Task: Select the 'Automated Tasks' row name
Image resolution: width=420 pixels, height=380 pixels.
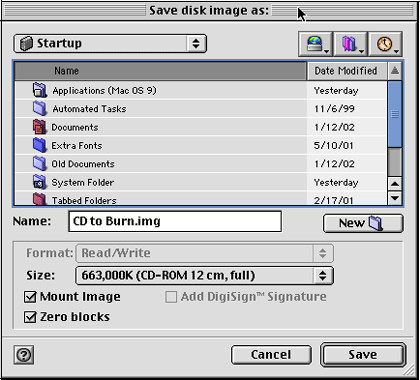Action: point(89,109)
